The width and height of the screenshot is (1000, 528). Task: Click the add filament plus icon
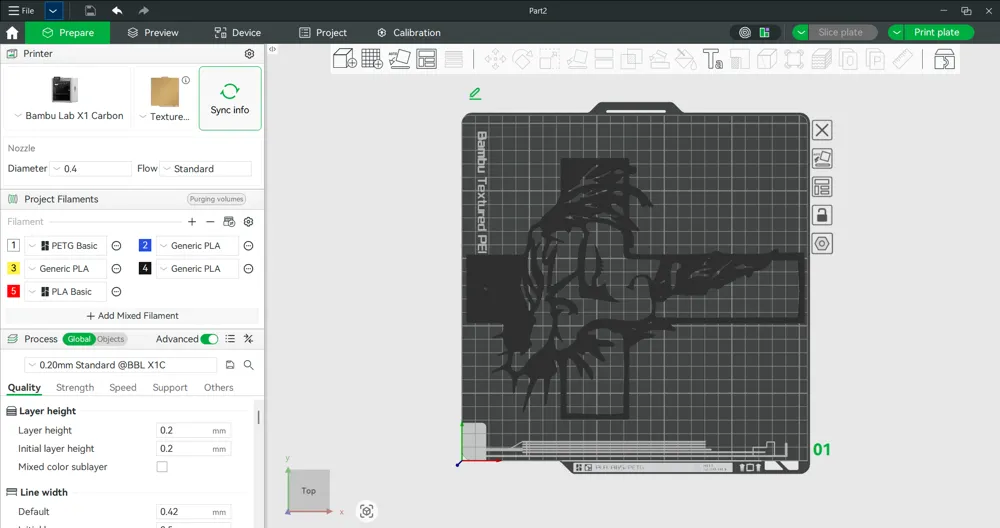(192, 221)
